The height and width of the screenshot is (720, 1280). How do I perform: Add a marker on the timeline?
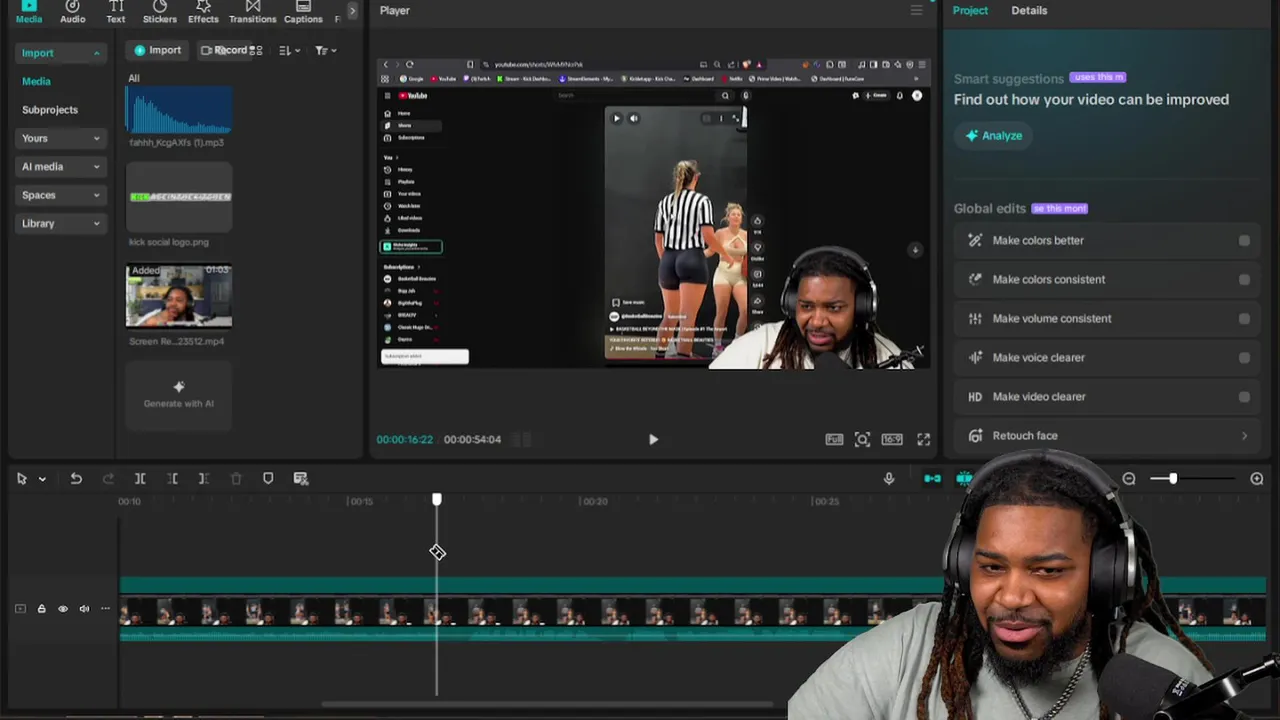tap(268, 479)
